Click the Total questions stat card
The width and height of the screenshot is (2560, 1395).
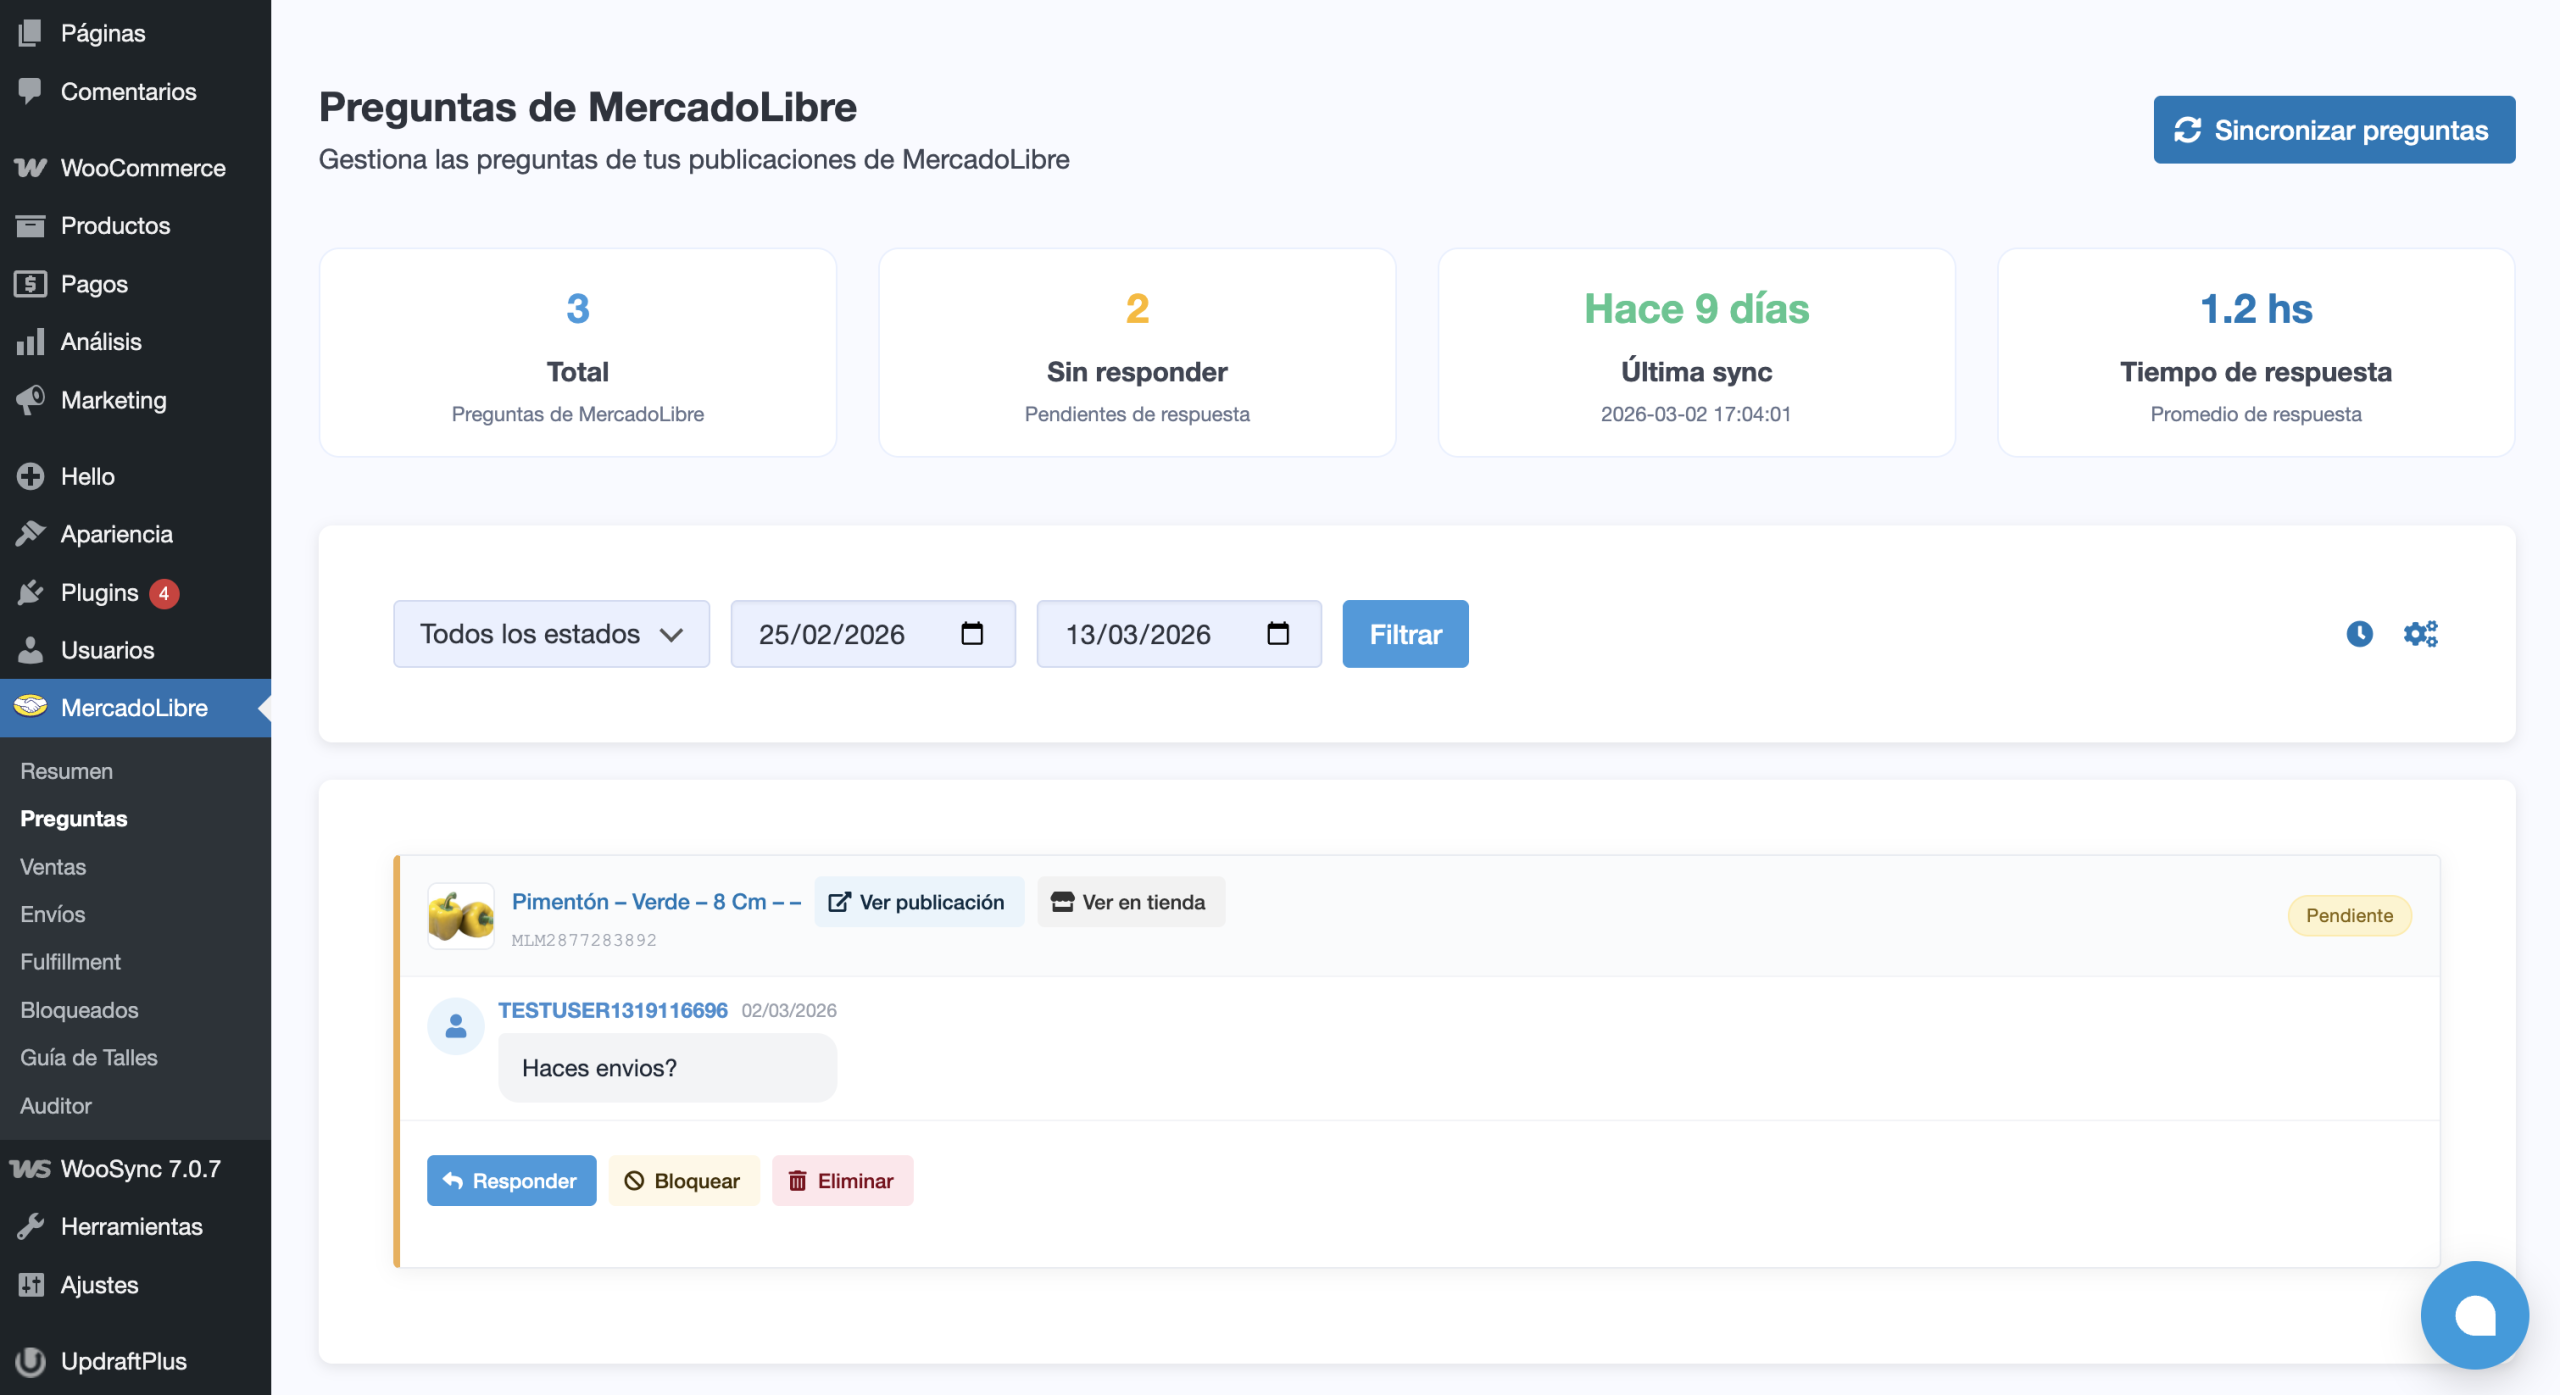pos(578,353)
